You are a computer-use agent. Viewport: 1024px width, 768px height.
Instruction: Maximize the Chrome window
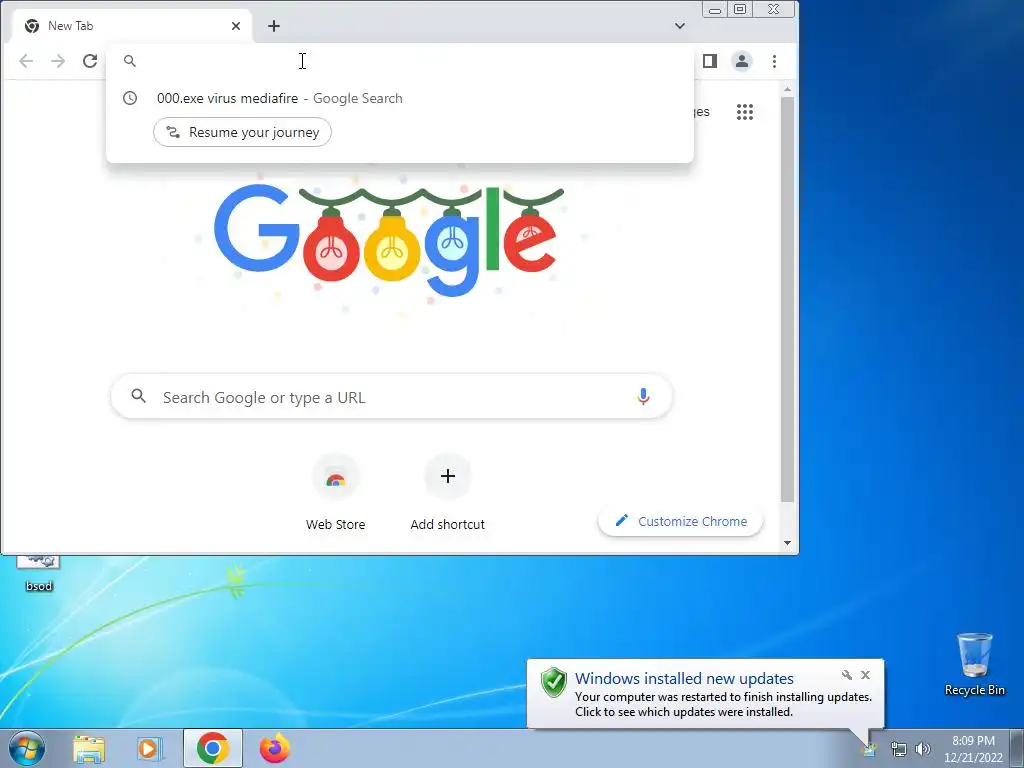(x=740, y=10)
